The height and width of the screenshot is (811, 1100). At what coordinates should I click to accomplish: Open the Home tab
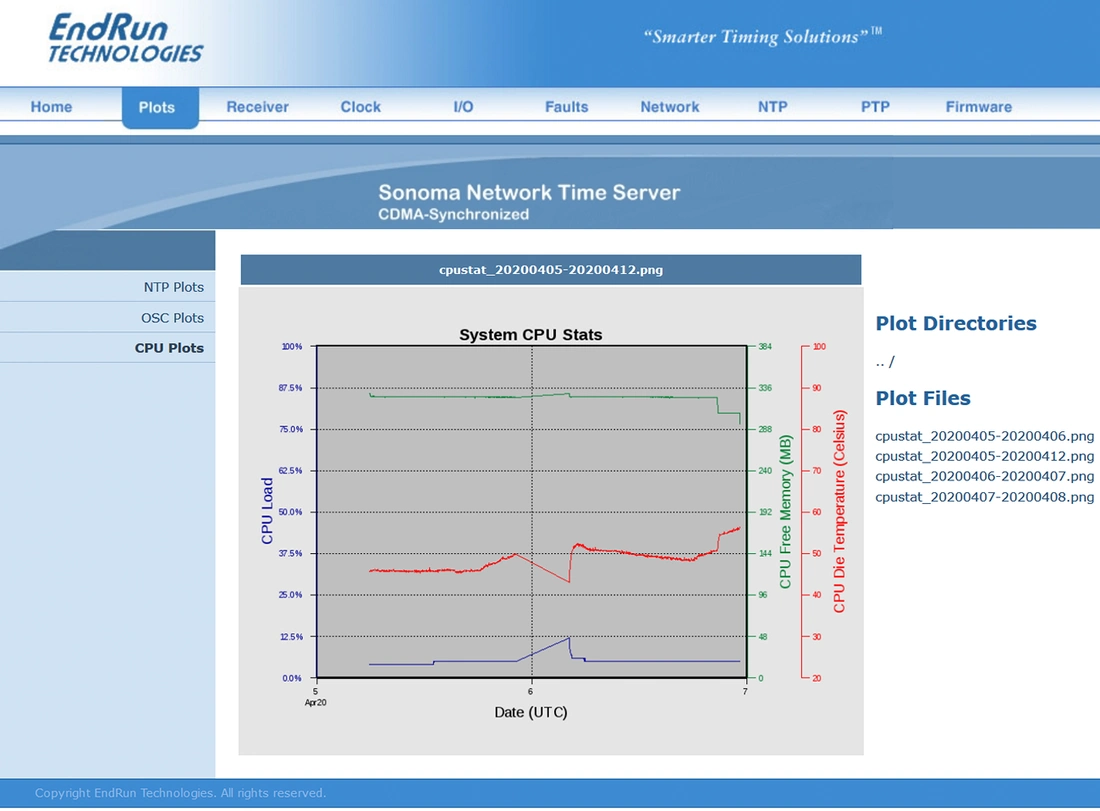click(51, 107)
